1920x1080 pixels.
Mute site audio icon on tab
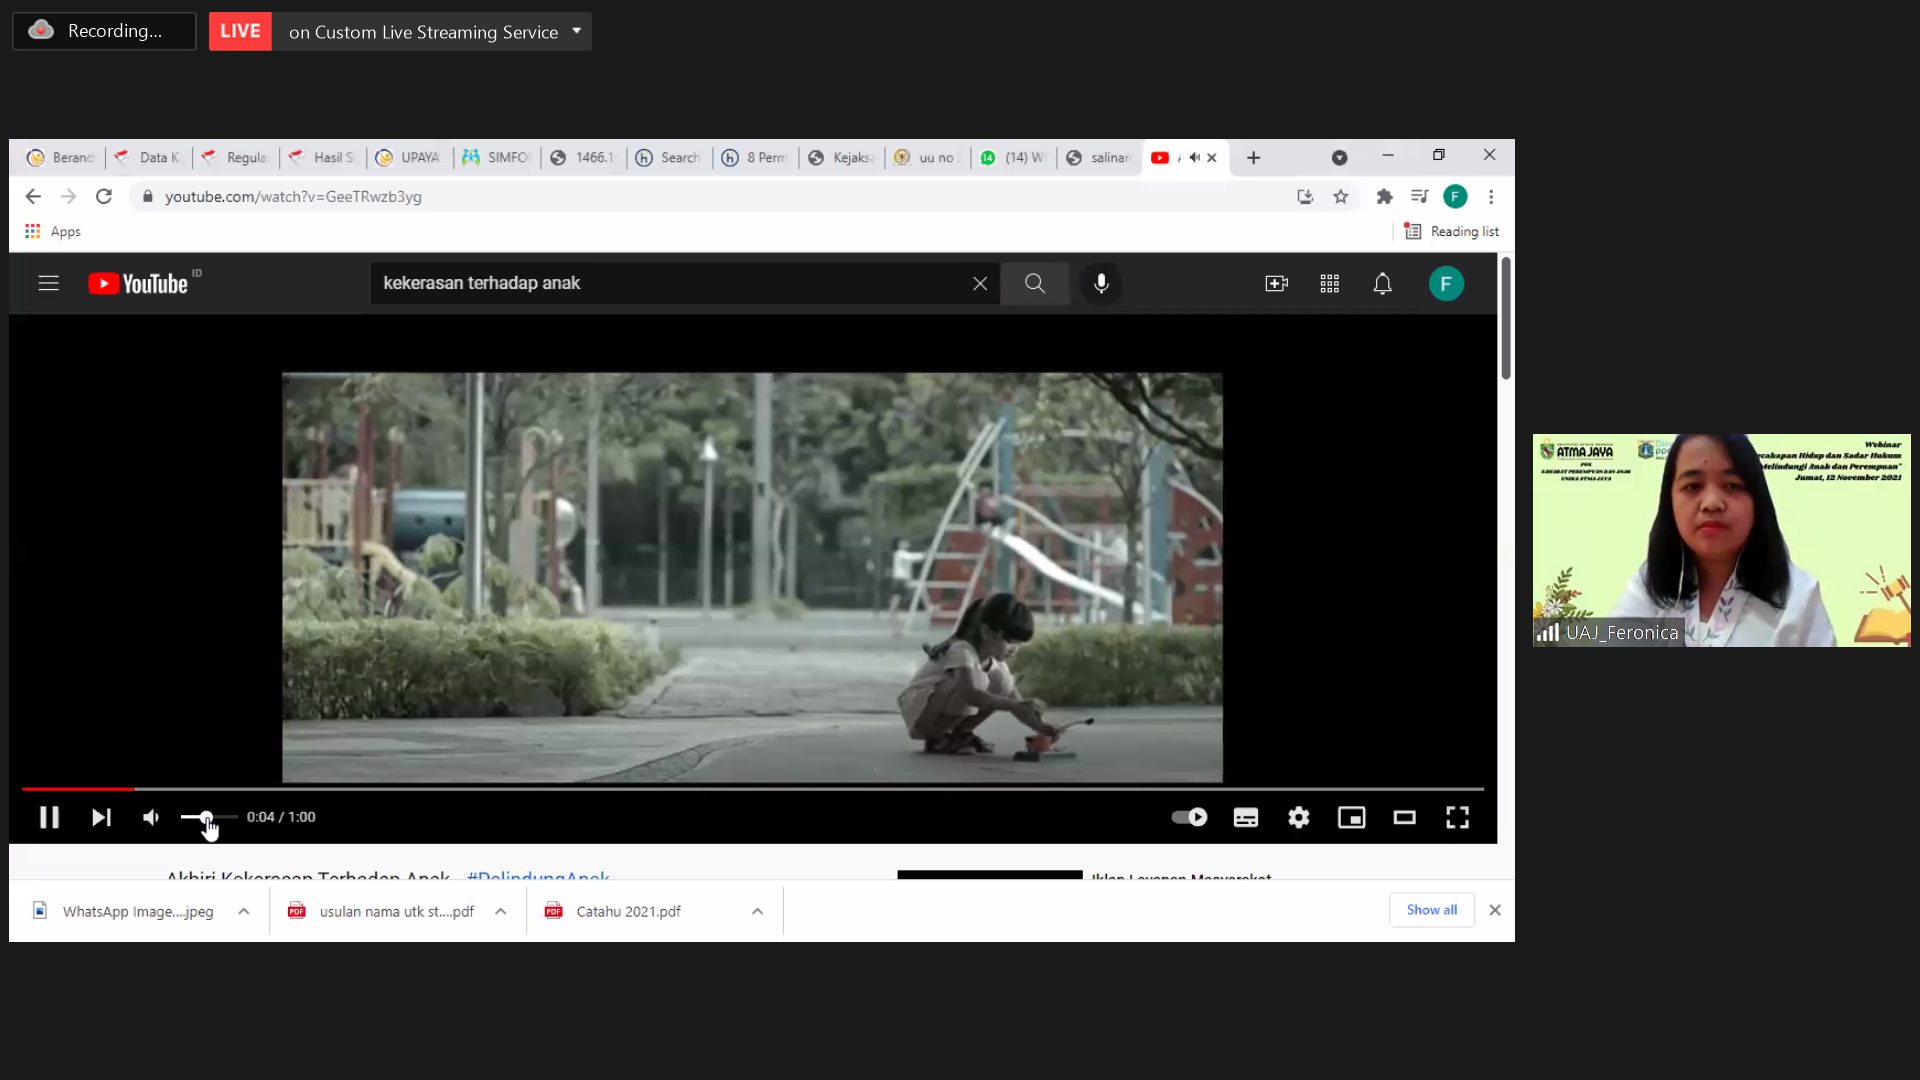(x=1194, y=157)
